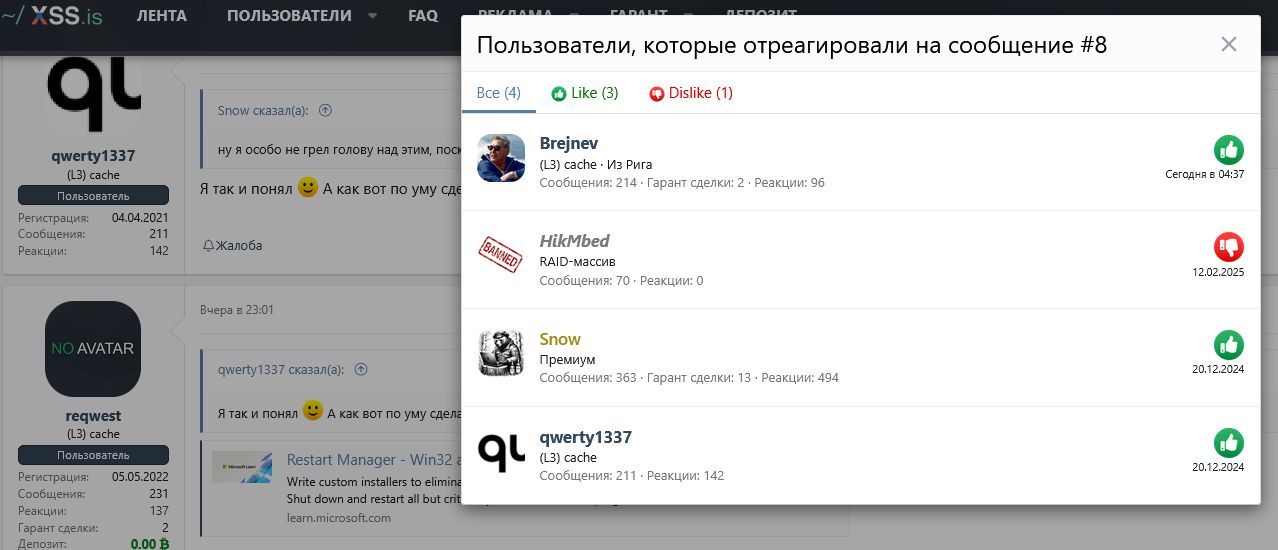Open the Restart Manager - Win32 link

pos(372,460)
